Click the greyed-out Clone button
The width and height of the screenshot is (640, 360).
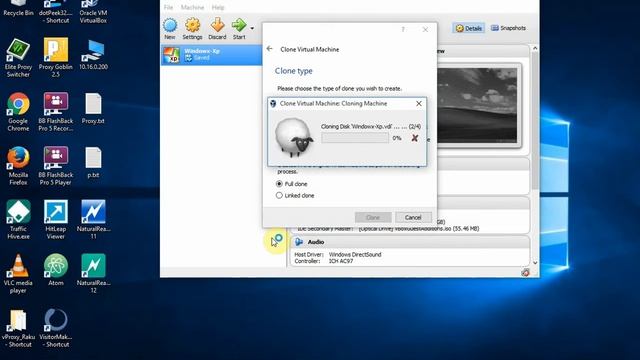coord(373,218)
